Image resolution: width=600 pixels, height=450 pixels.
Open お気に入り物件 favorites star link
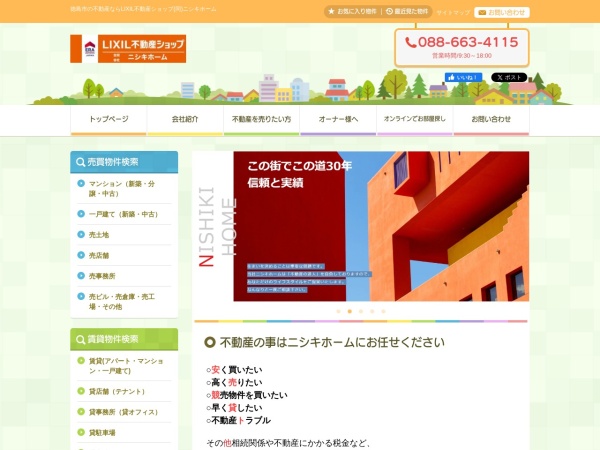coord(352,12)
